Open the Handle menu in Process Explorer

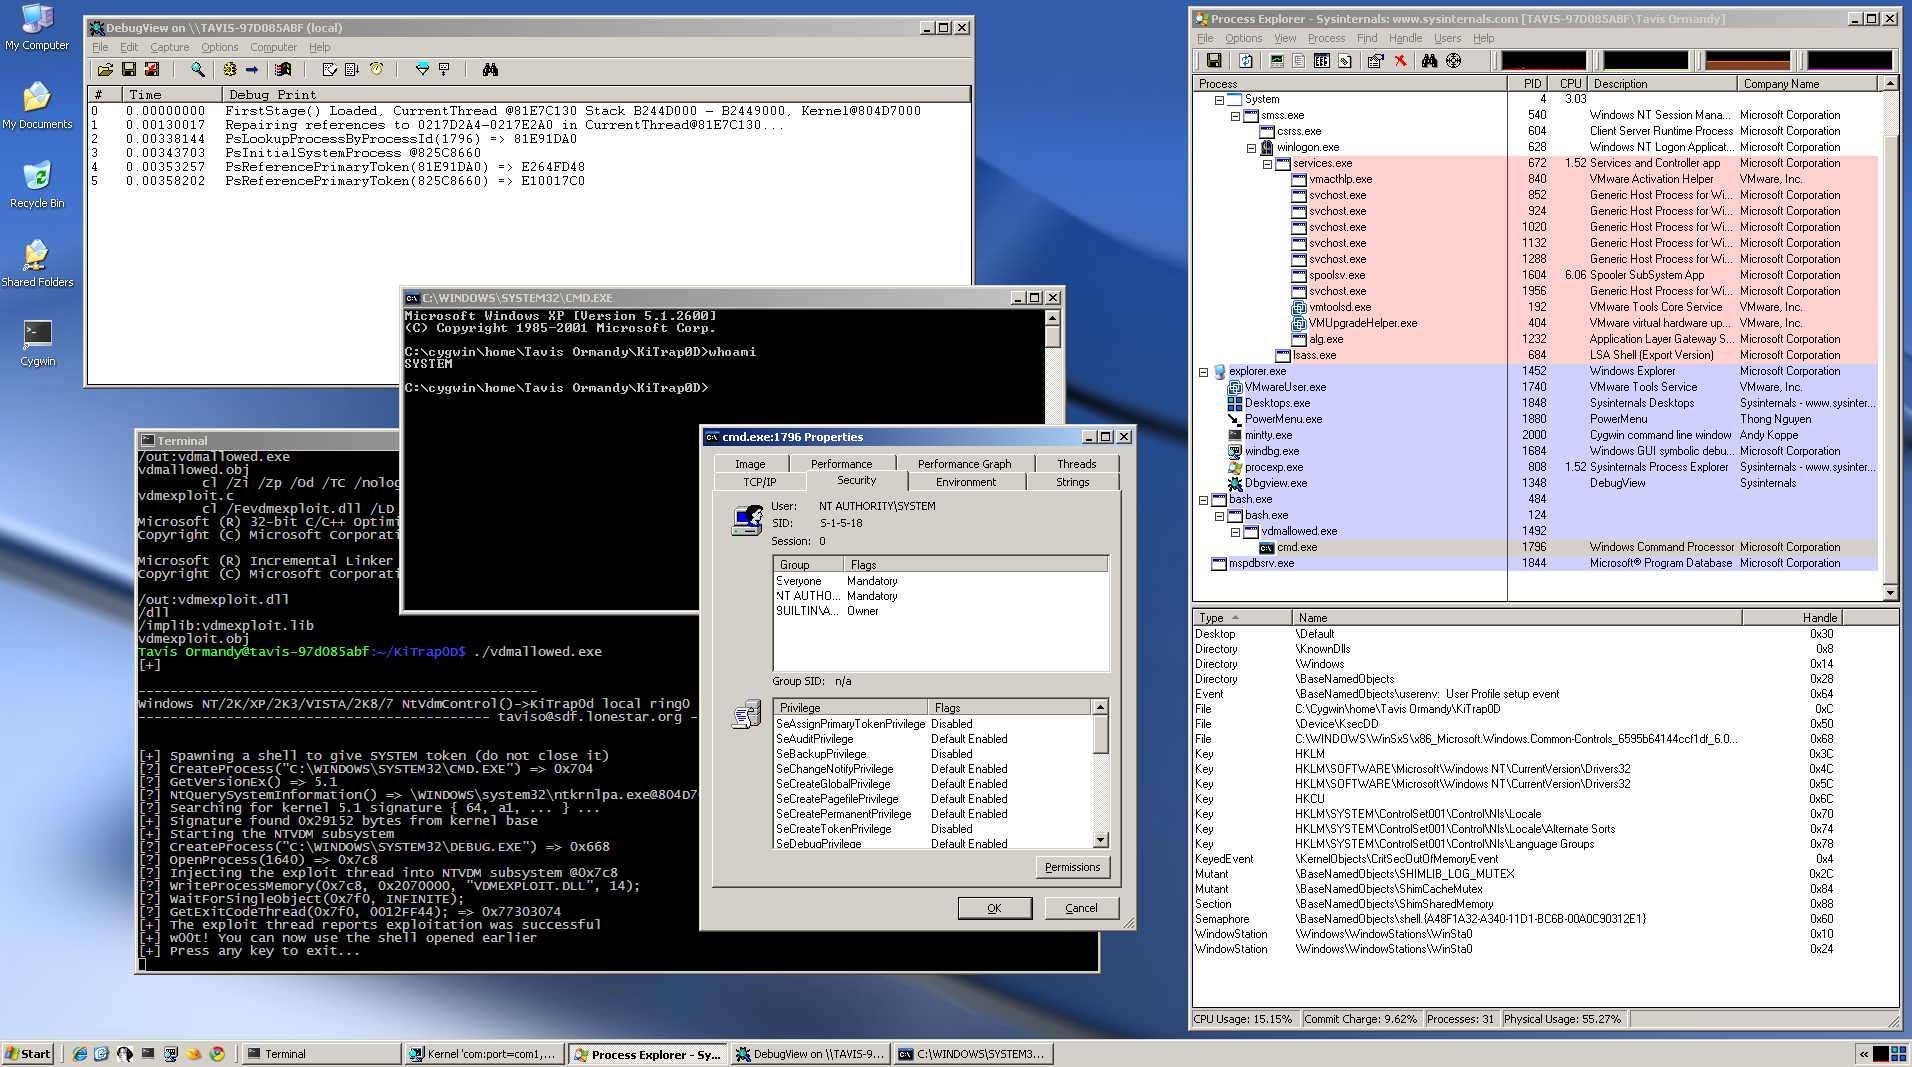(1405, 38)
